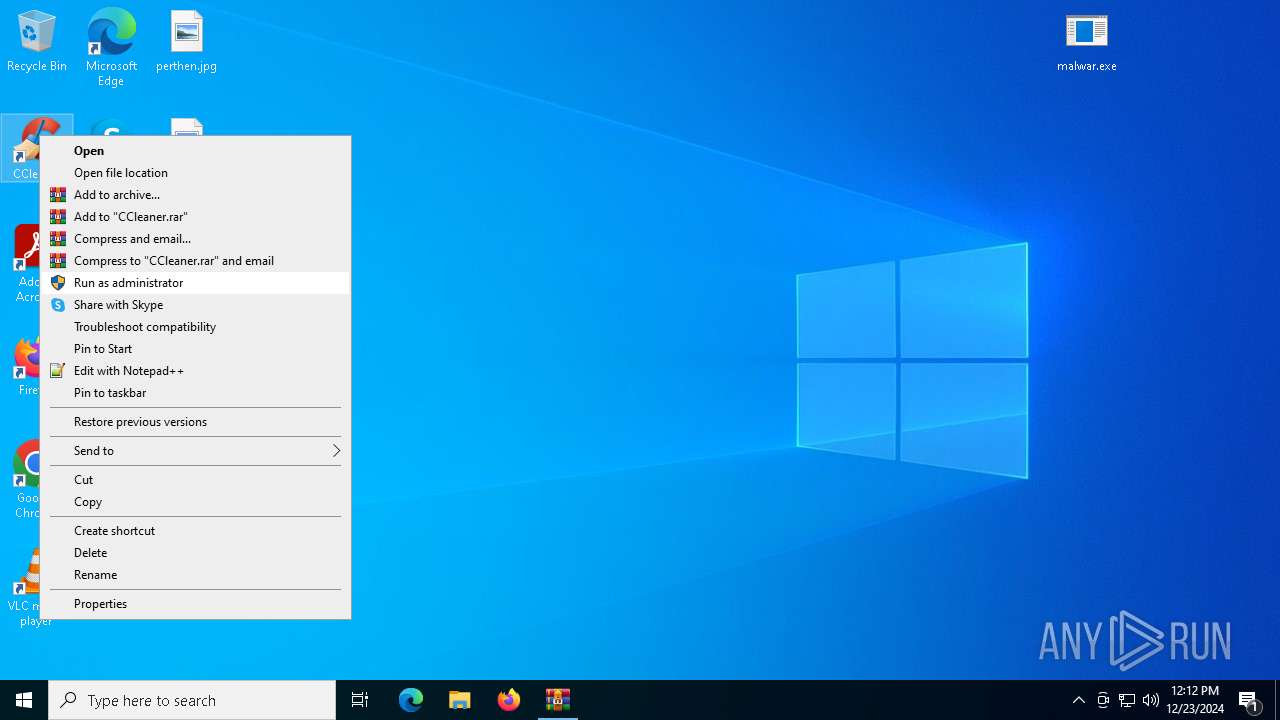Choose Rename in the context menu
The width and height of the screenshot is (1280, 720).
point(195,575)
